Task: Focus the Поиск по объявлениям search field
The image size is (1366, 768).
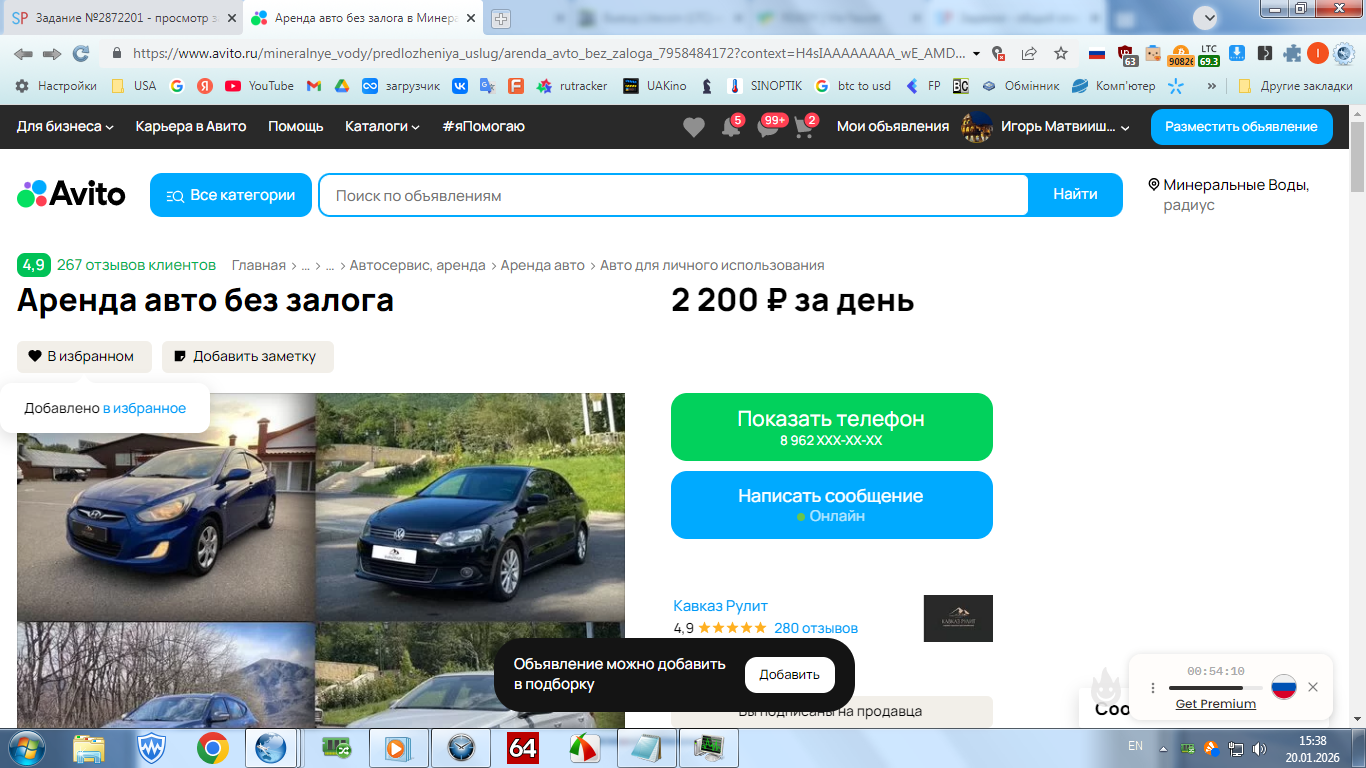Action: click(x=674, y=195)
